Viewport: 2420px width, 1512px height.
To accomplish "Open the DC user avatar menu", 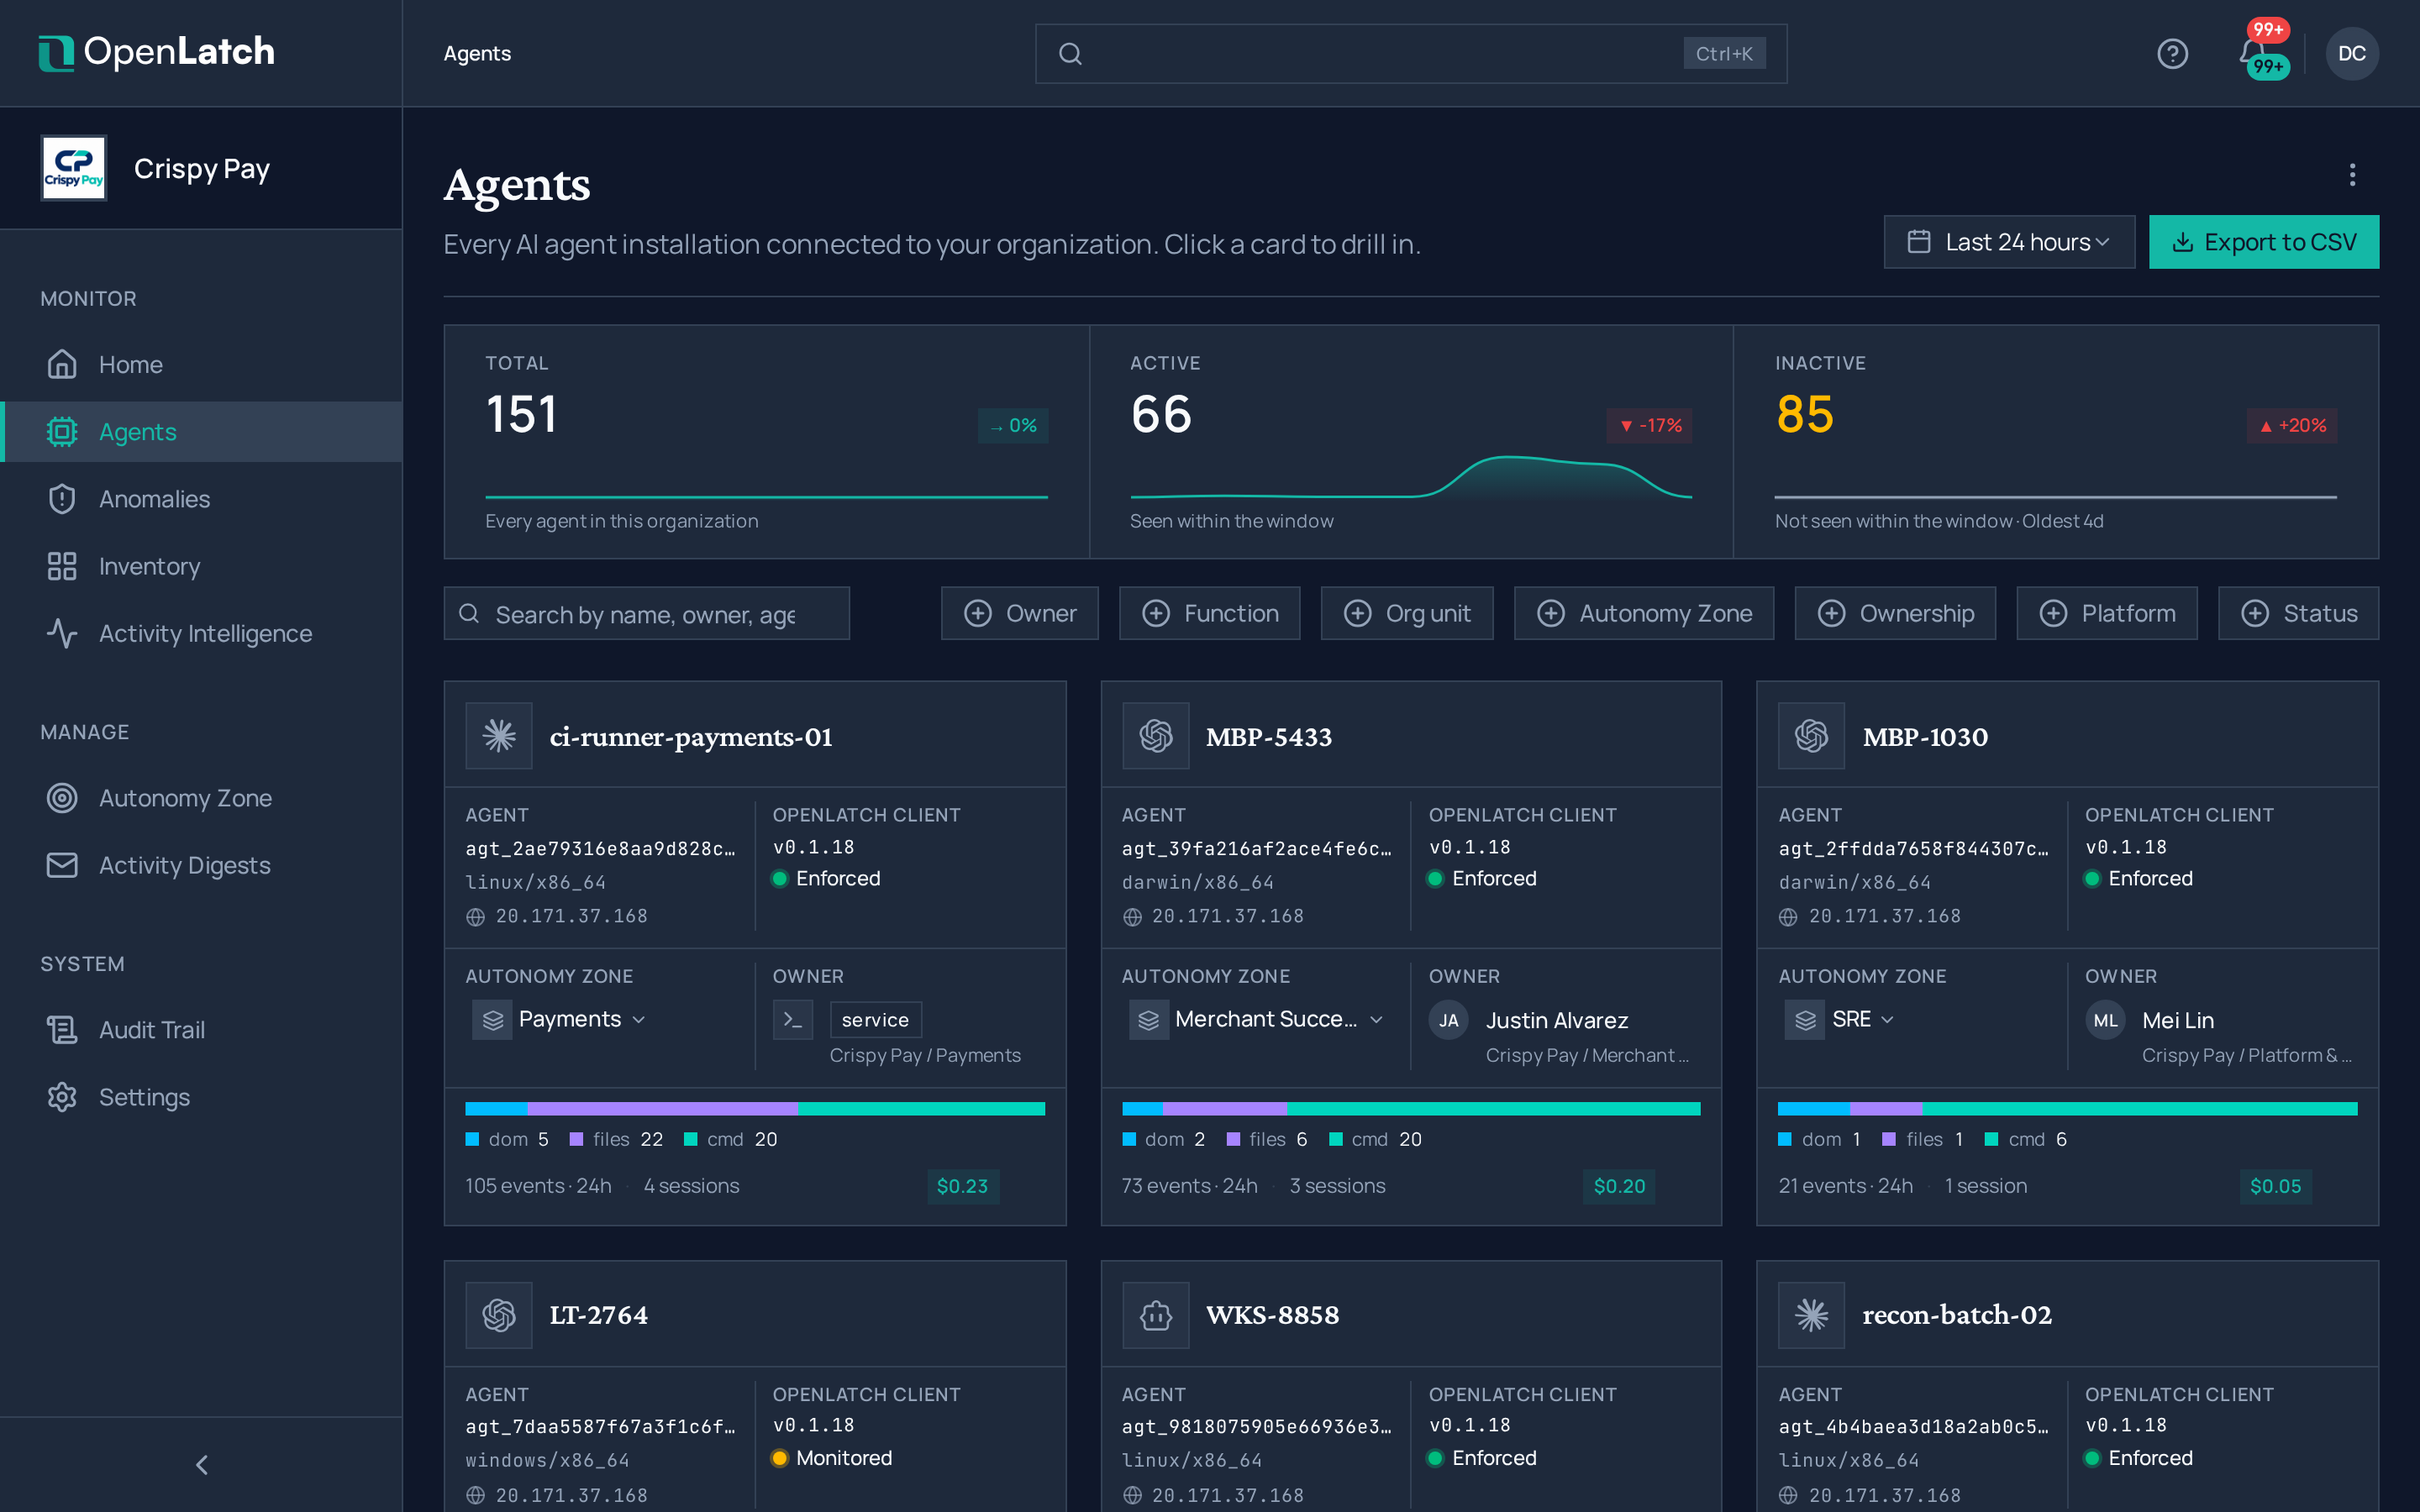I will [x=2352, y=54].
